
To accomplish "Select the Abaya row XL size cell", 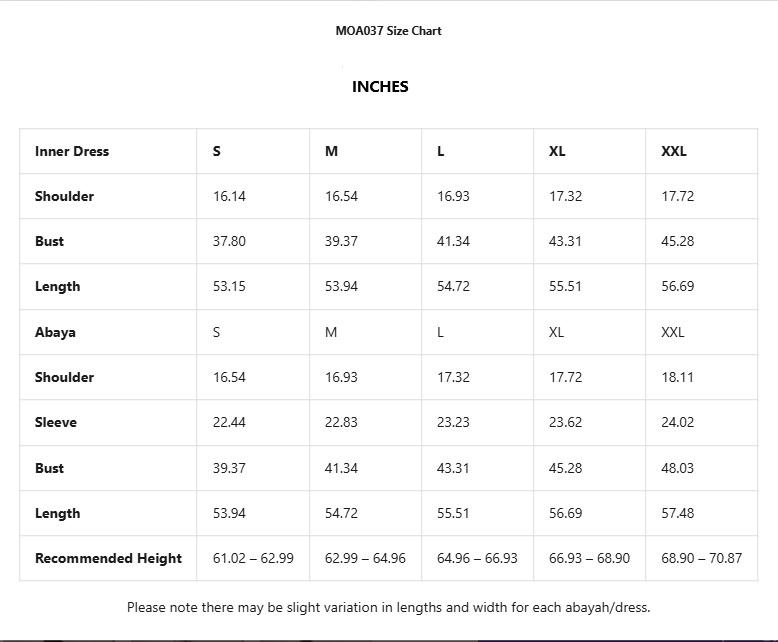I will pyautogui.click(x=556, y=332).
